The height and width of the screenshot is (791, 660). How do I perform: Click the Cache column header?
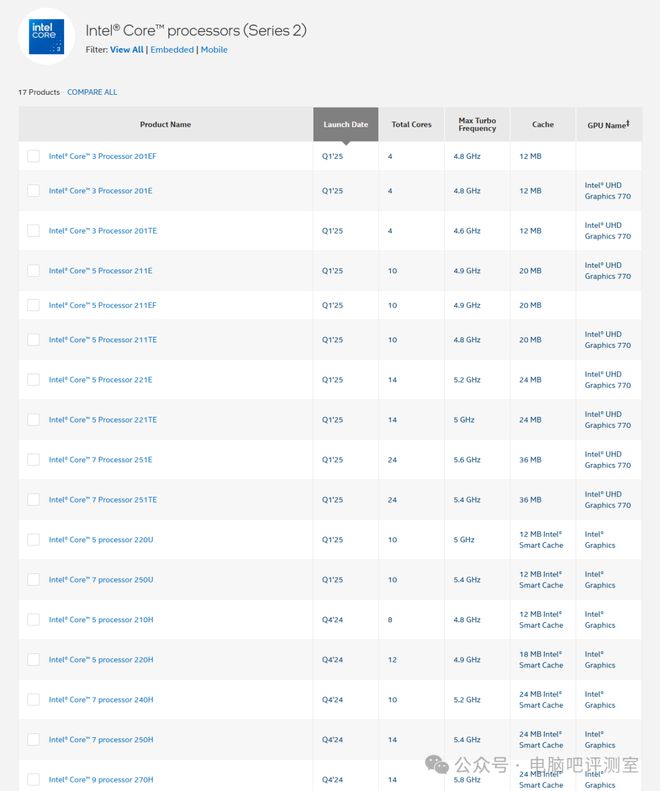tap(542, 124)
